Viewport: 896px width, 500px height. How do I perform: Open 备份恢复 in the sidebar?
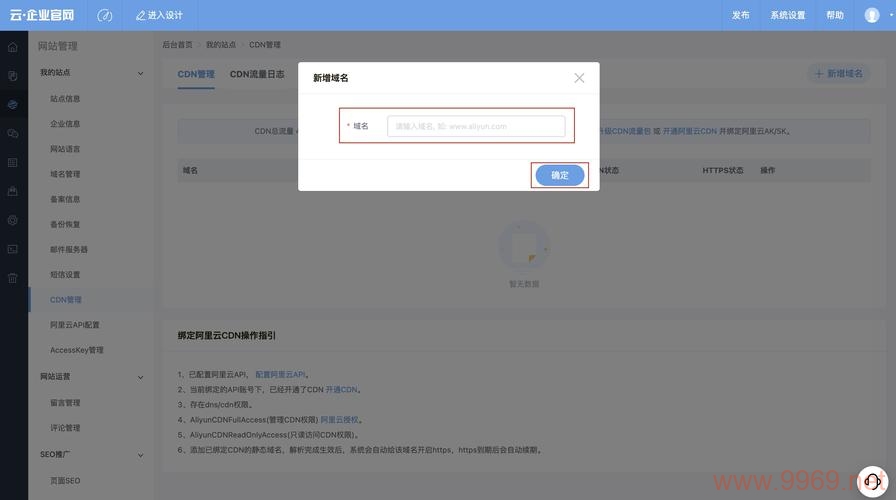tap(65, 225)
